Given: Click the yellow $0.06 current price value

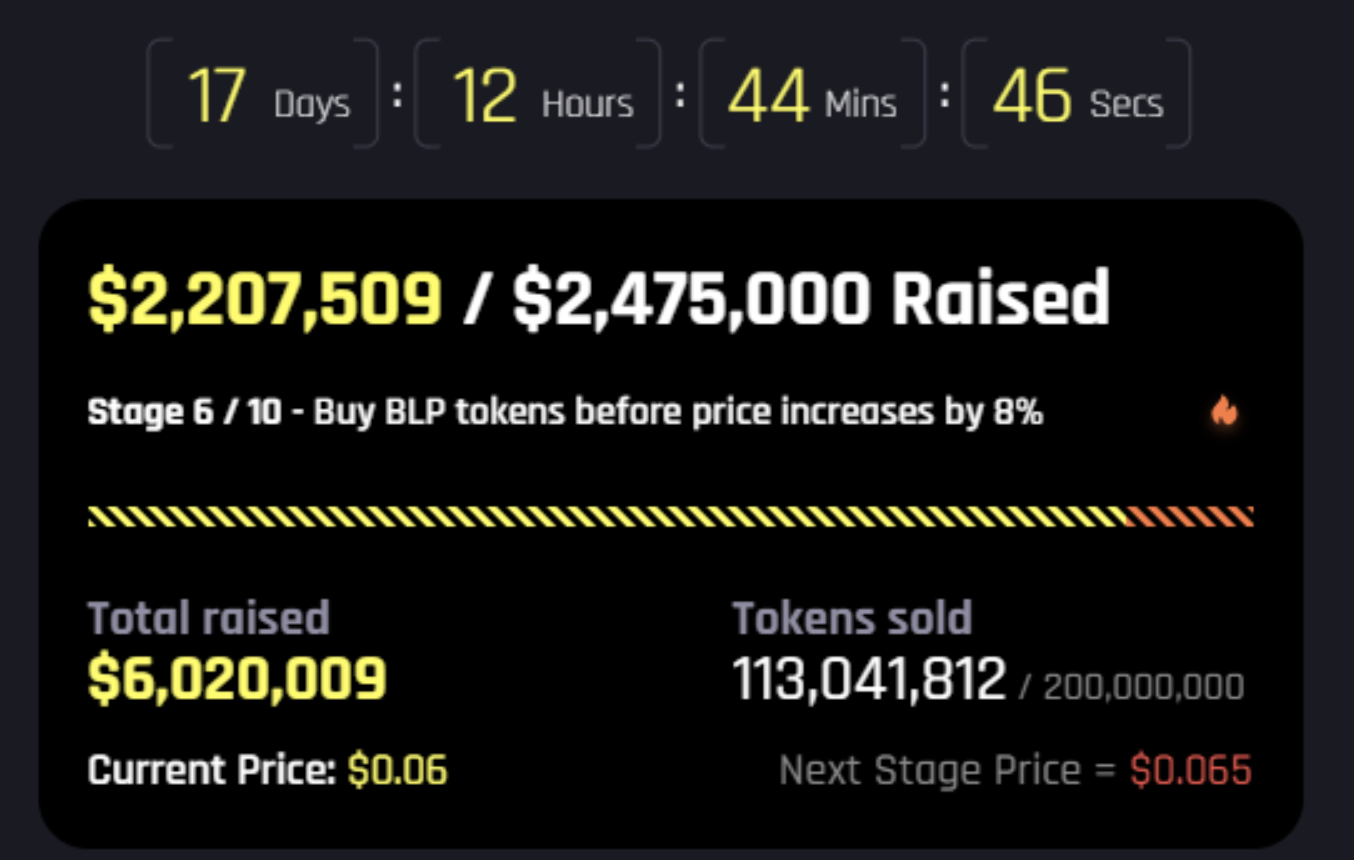Looking at the screenshot, I should pos(397,770).
